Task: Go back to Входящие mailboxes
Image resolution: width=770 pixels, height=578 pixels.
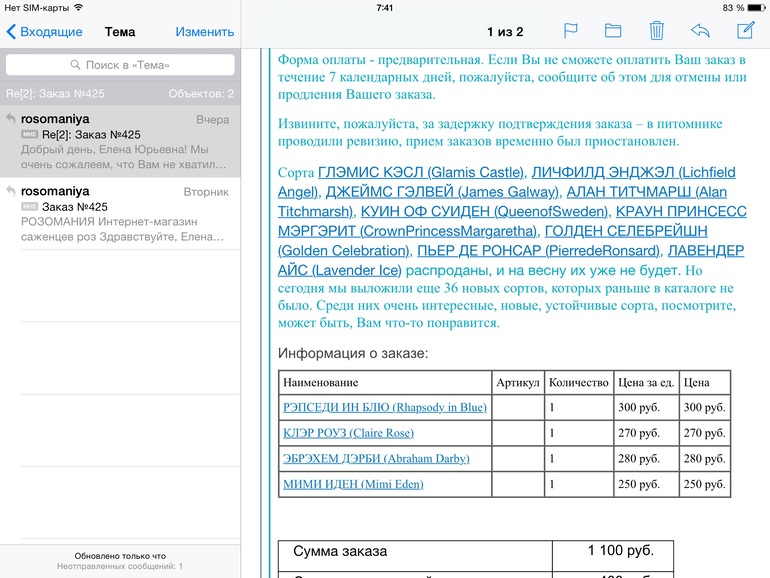Action: click(x=43, y=32)
